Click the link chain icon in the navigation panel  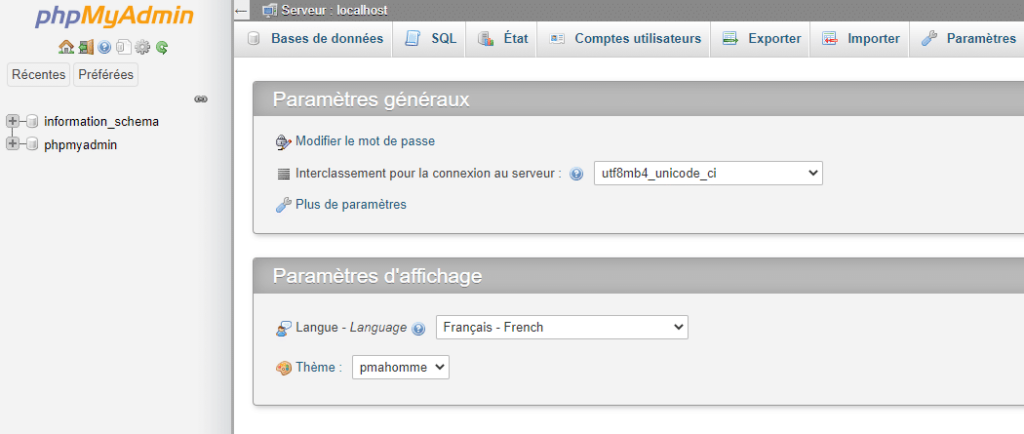coord(201,99)
